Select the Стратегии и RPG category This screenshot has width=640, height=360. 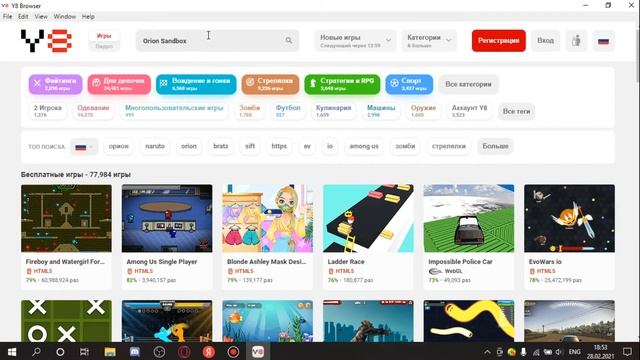pyautogui.click(x=342, y=84)
